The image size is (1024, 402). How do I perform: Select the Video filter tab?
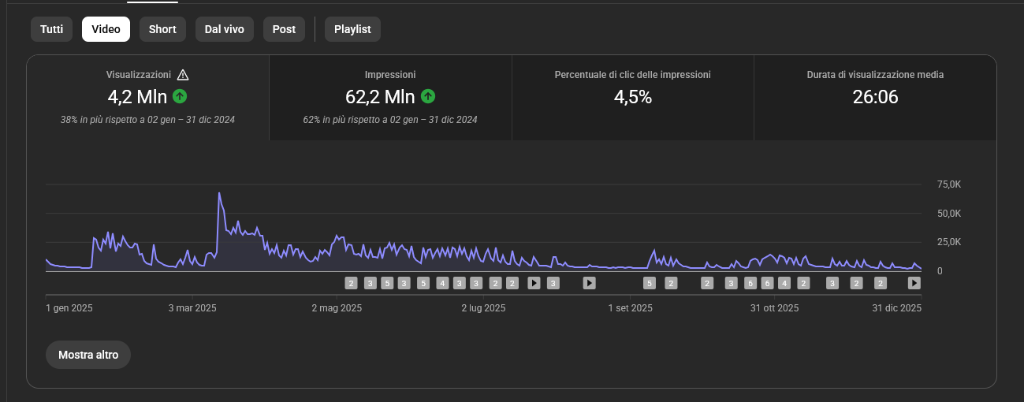106,29
